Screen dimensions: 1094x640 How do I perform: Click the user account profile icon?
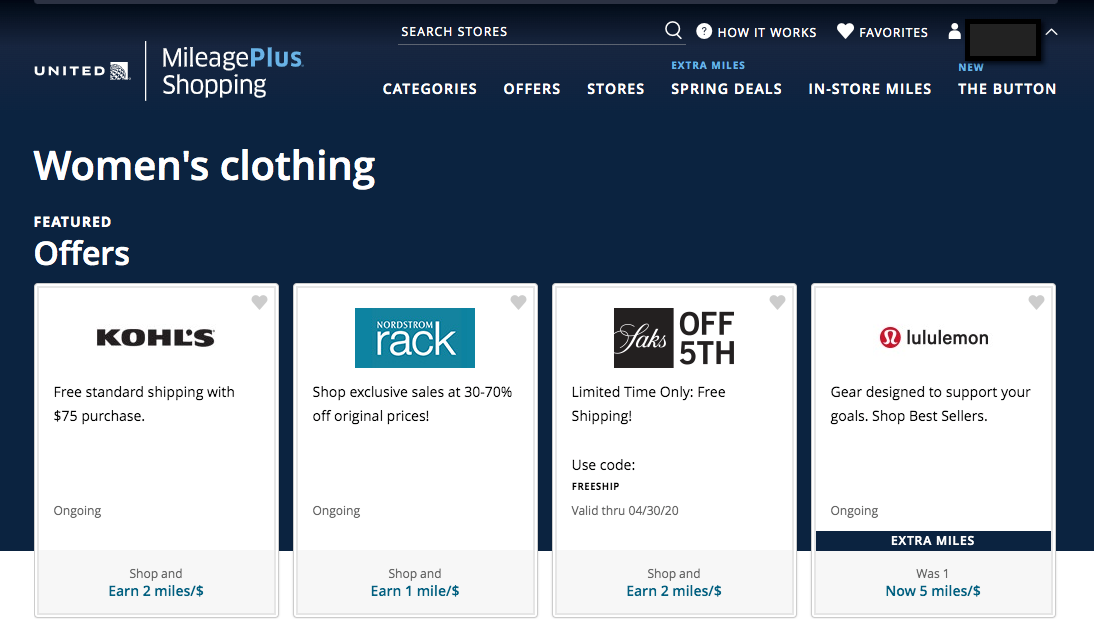coord(954,32)
